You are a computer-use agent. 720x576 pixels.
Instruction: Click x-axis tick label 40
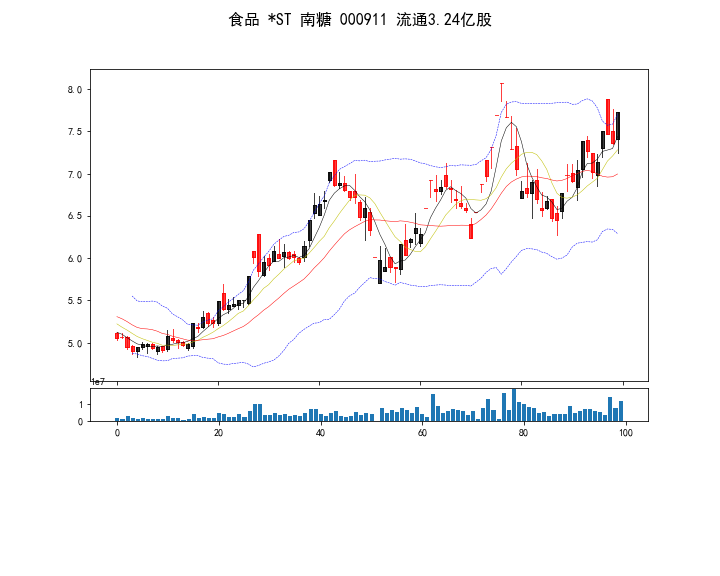point(320,434)
